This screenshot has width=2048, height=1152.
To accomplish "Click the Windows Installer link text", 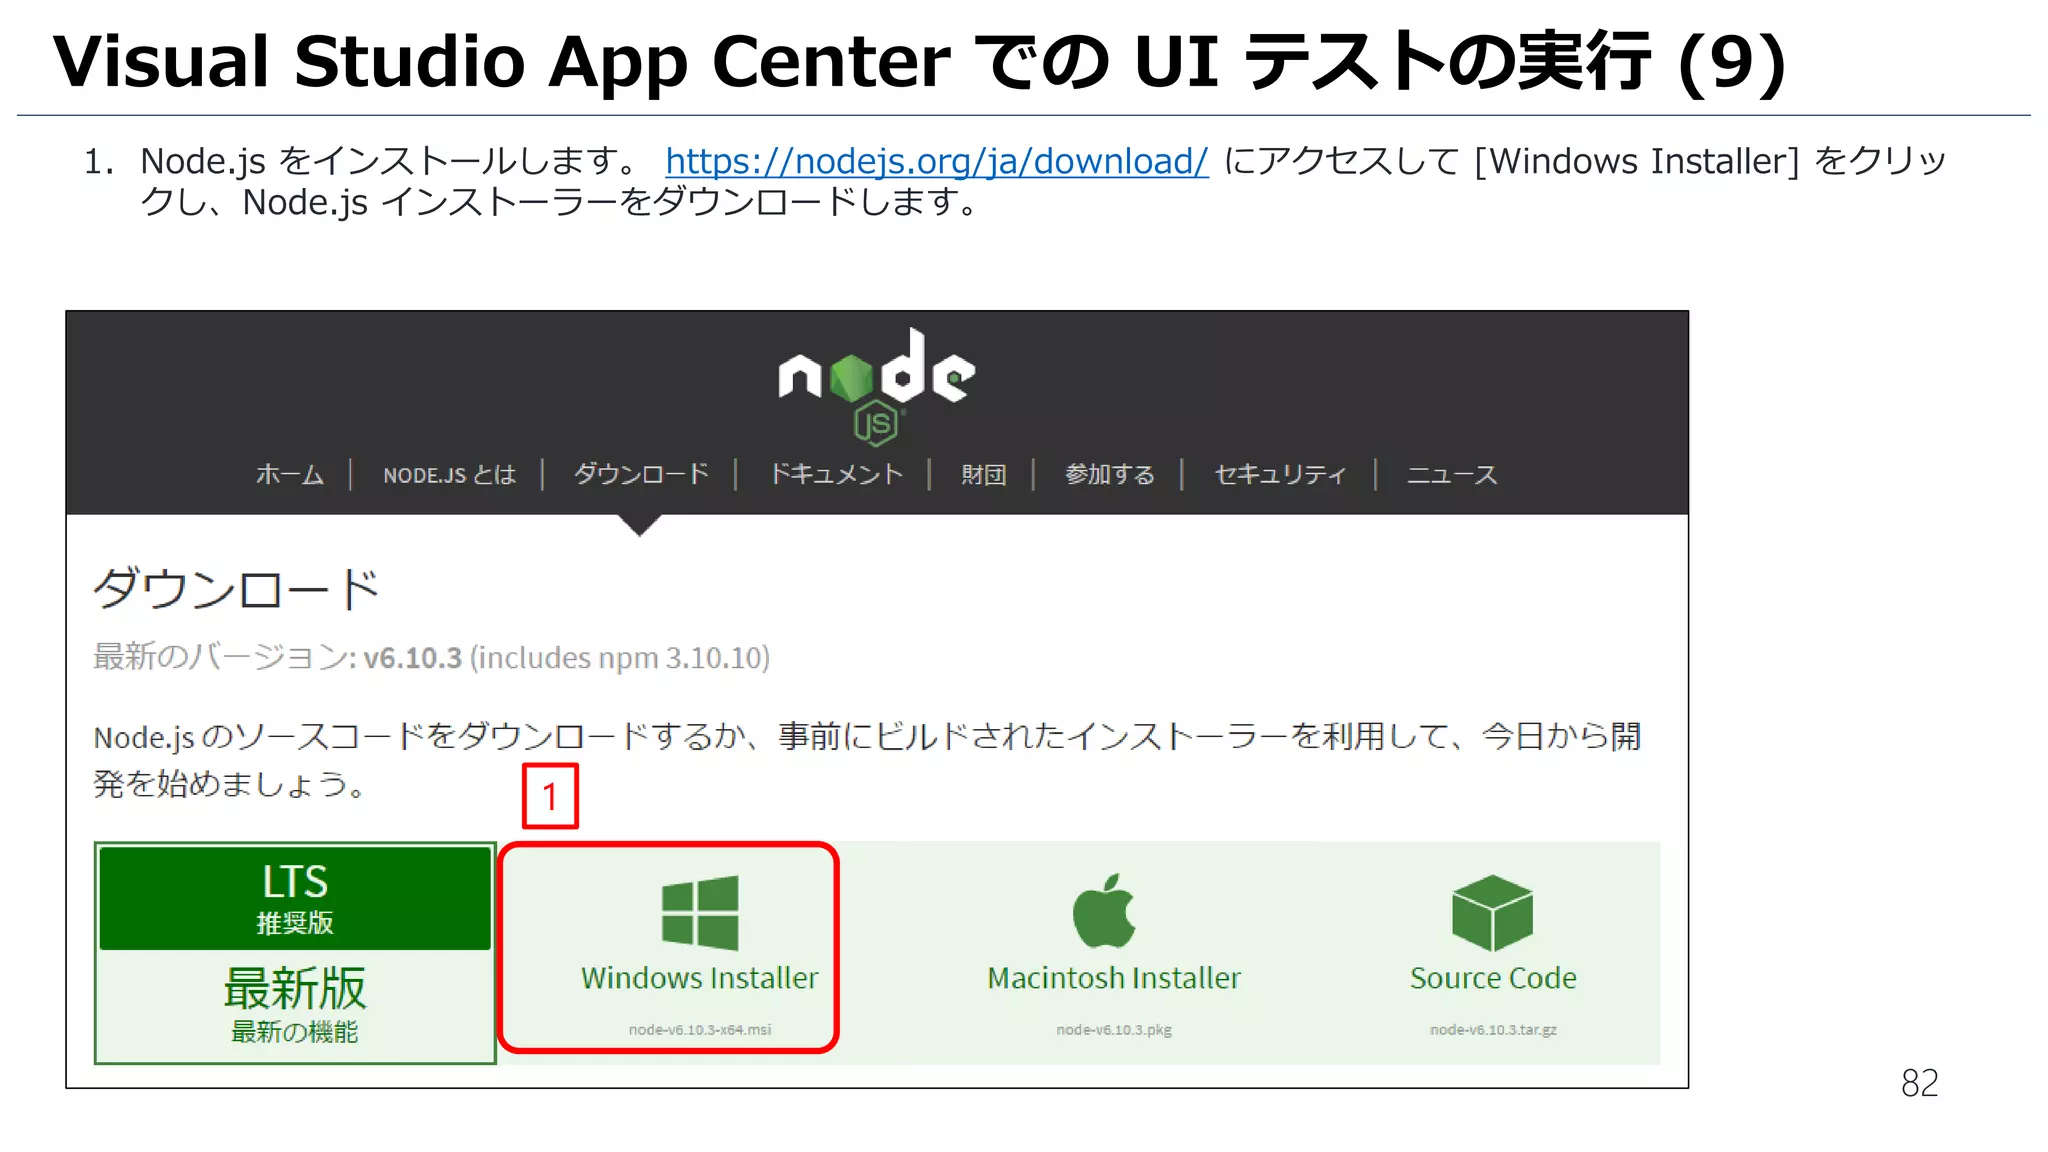I will click(700, 978).
